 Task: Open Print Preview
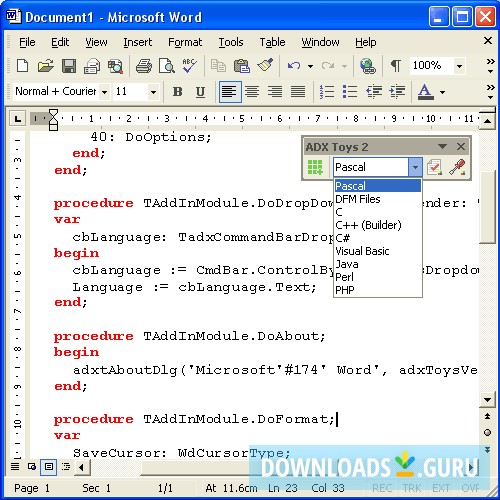pos(166,66)
